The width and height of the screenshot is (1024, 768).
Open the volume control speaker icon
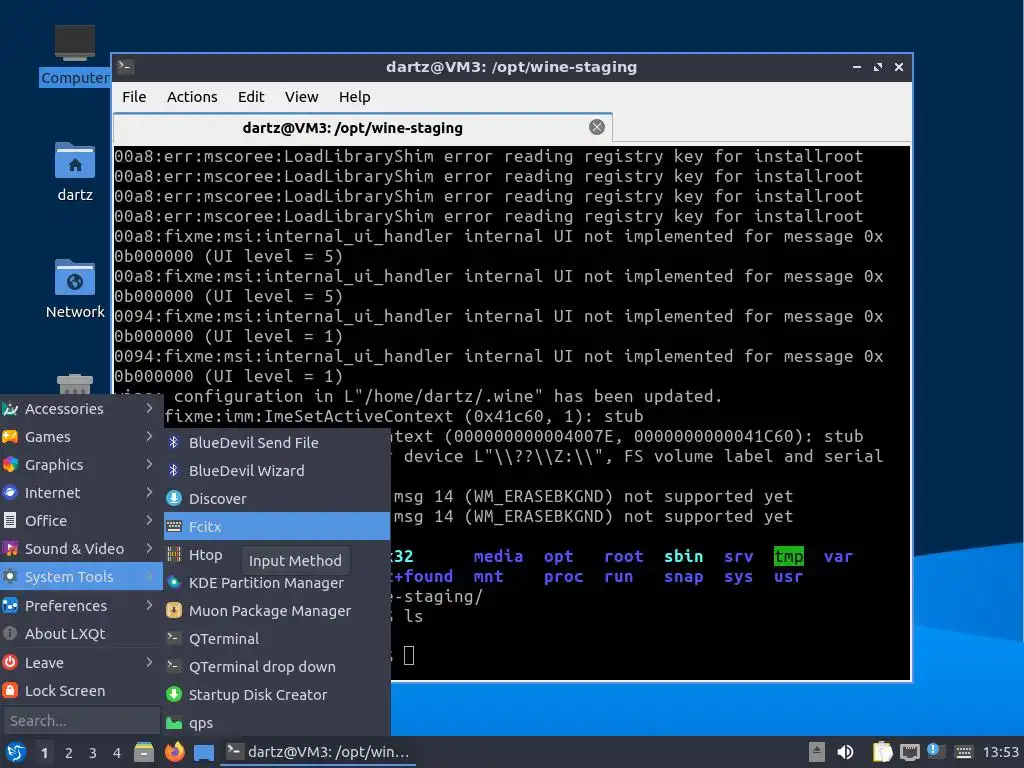(x=845, y=752)
